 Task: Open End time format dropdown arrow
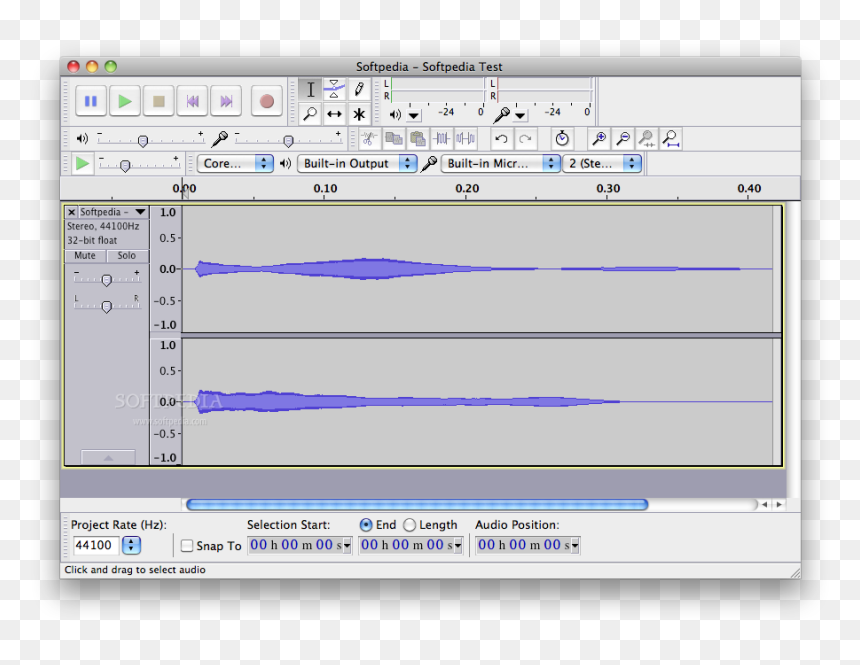pyautogui.click(x=459, y=546)
